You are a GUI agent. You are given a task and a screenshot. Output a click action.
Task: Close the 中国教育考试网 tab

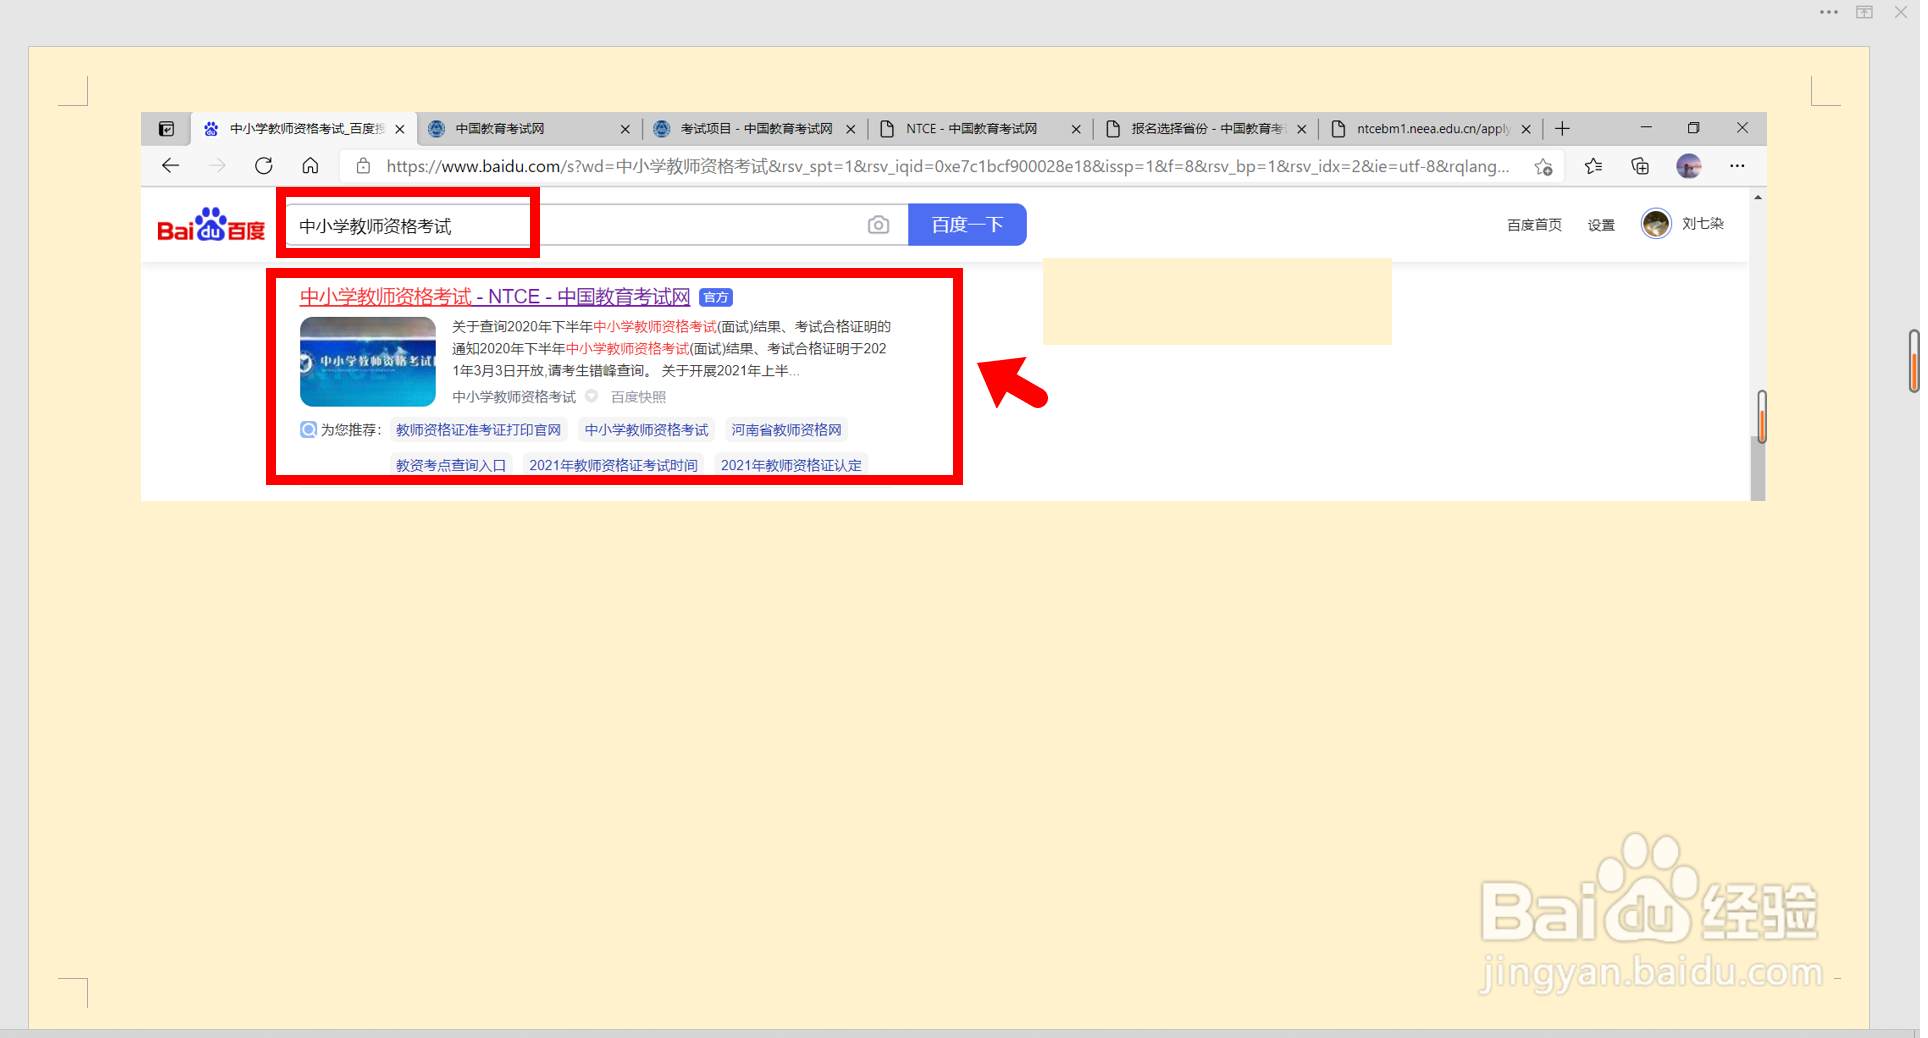pos(625,129)
